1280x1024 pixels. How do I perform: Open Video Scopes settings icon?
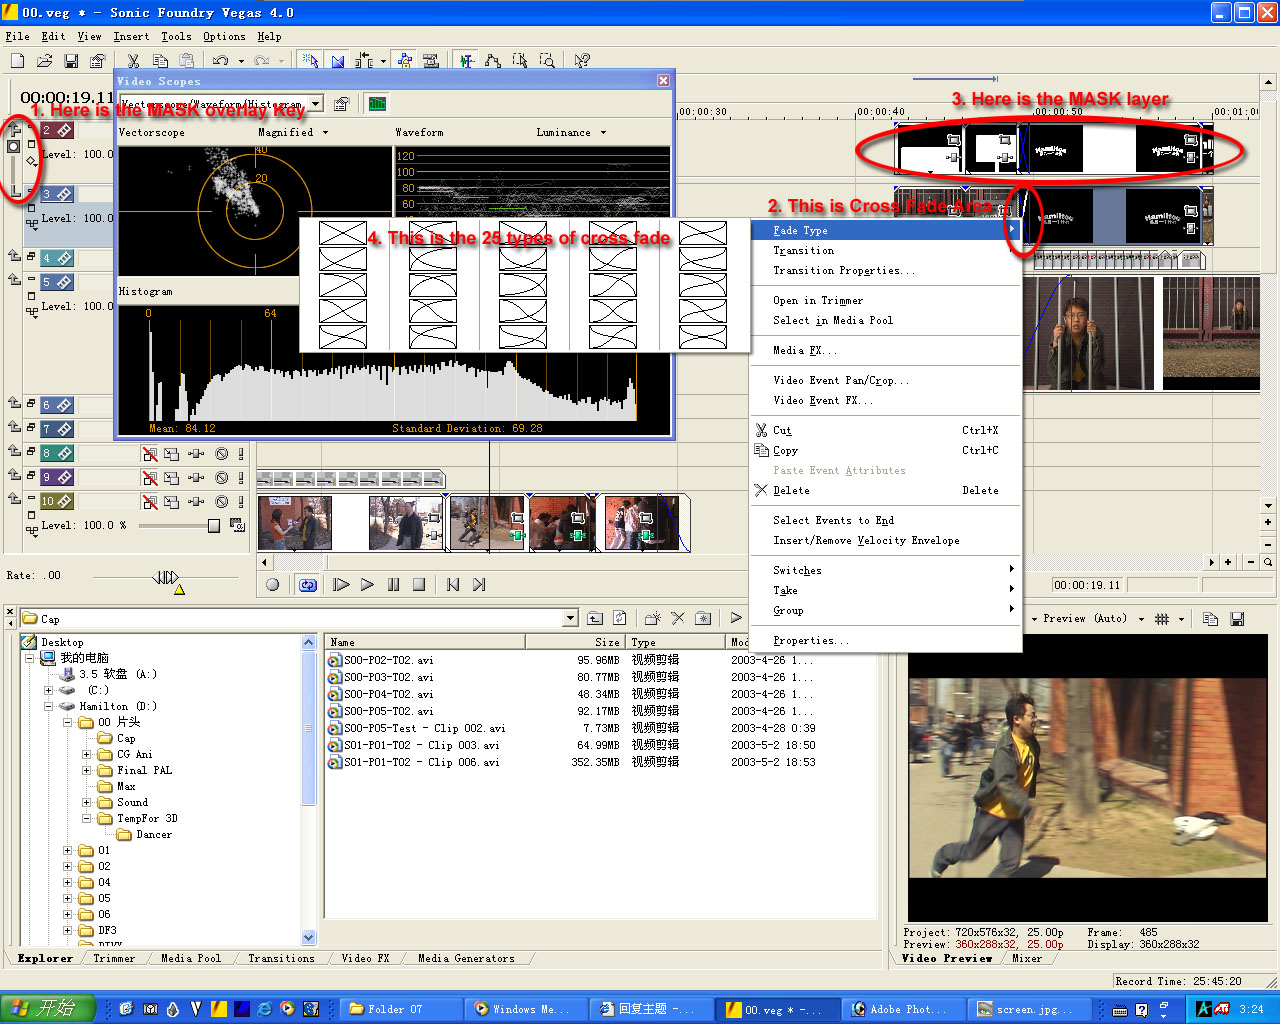[342, 104]
